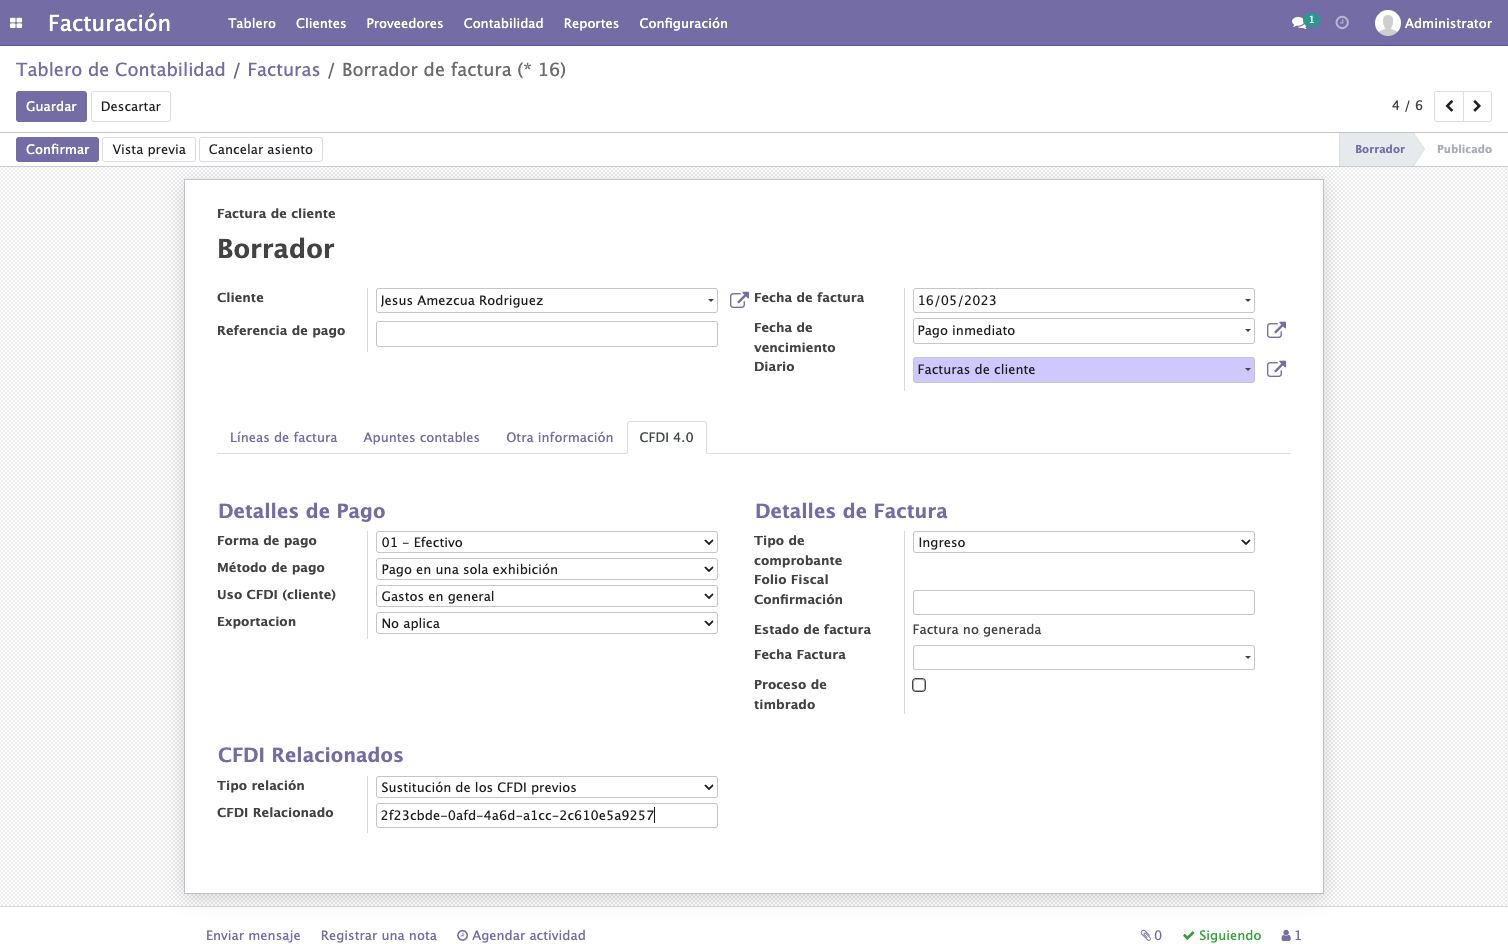The image size is (1508, 944).
Task: Click the Folio Fiscal Confirmación field
Action: (1084, 602)
